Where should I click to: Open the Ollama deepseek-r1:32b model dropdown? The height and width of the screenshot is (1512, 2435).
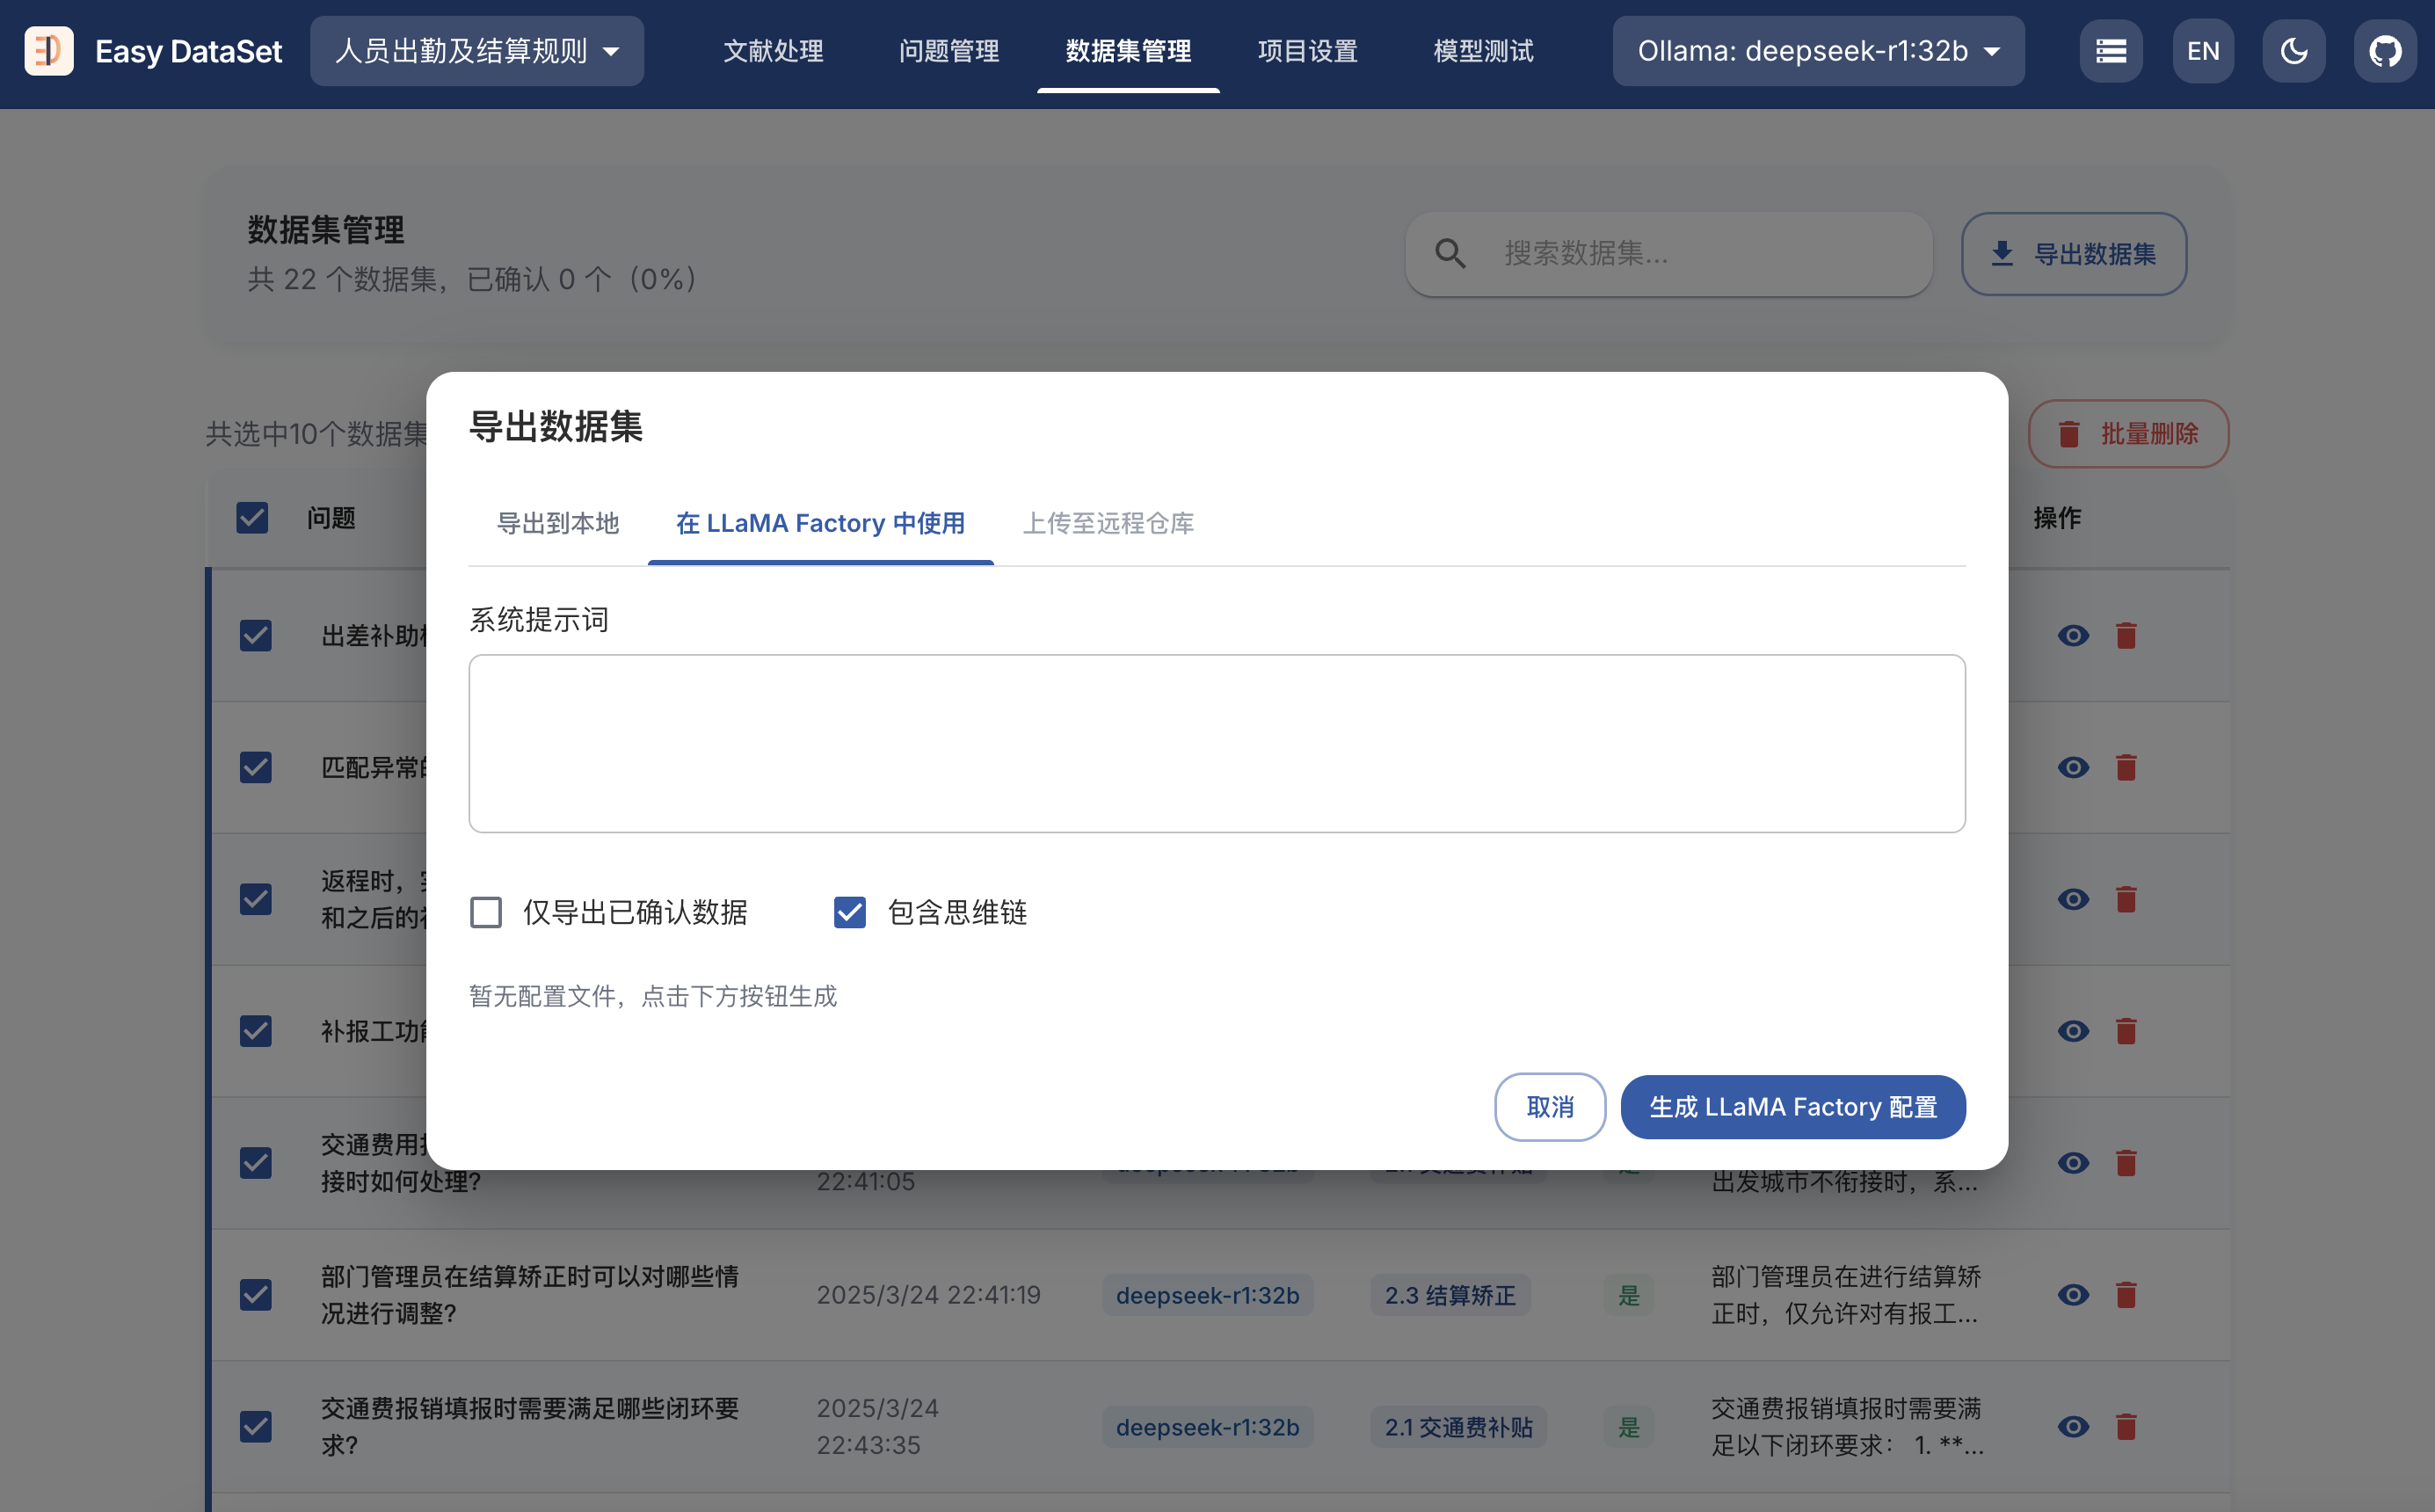pos(1817,51)
